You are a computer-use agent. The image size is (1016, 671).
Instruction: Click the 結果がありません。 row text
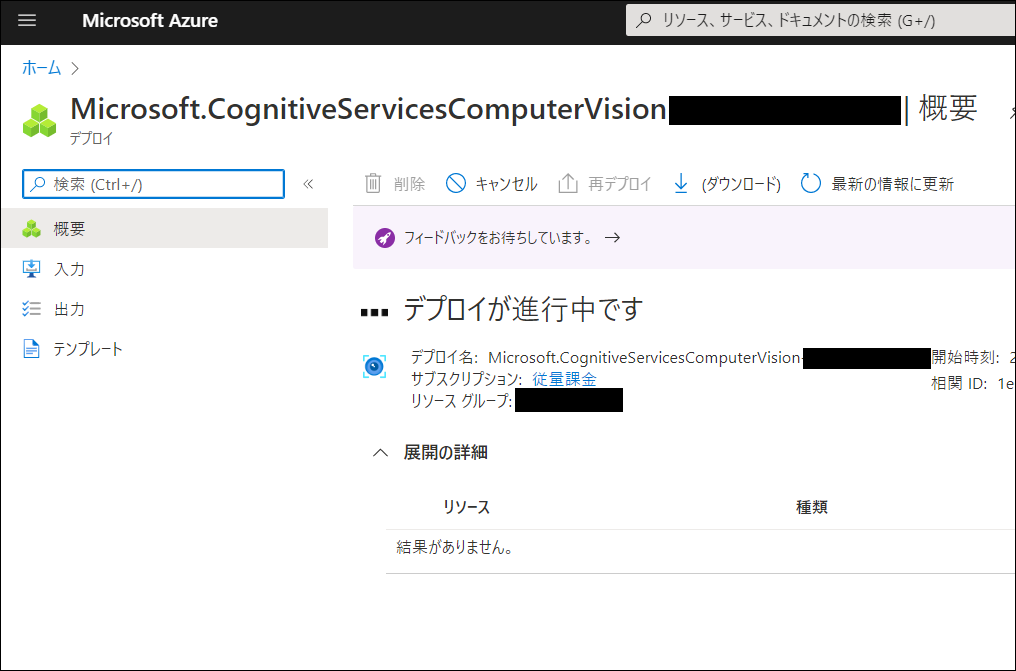[x=456, y=547]
